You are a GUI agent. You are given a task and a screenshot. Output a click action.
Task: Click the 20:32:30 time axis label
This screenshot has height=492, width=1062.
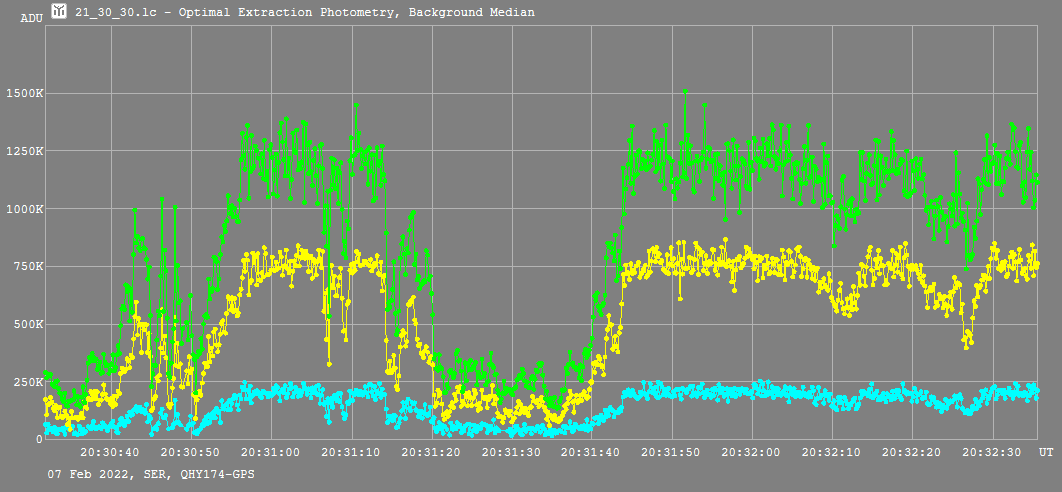(x=992, y=453)
